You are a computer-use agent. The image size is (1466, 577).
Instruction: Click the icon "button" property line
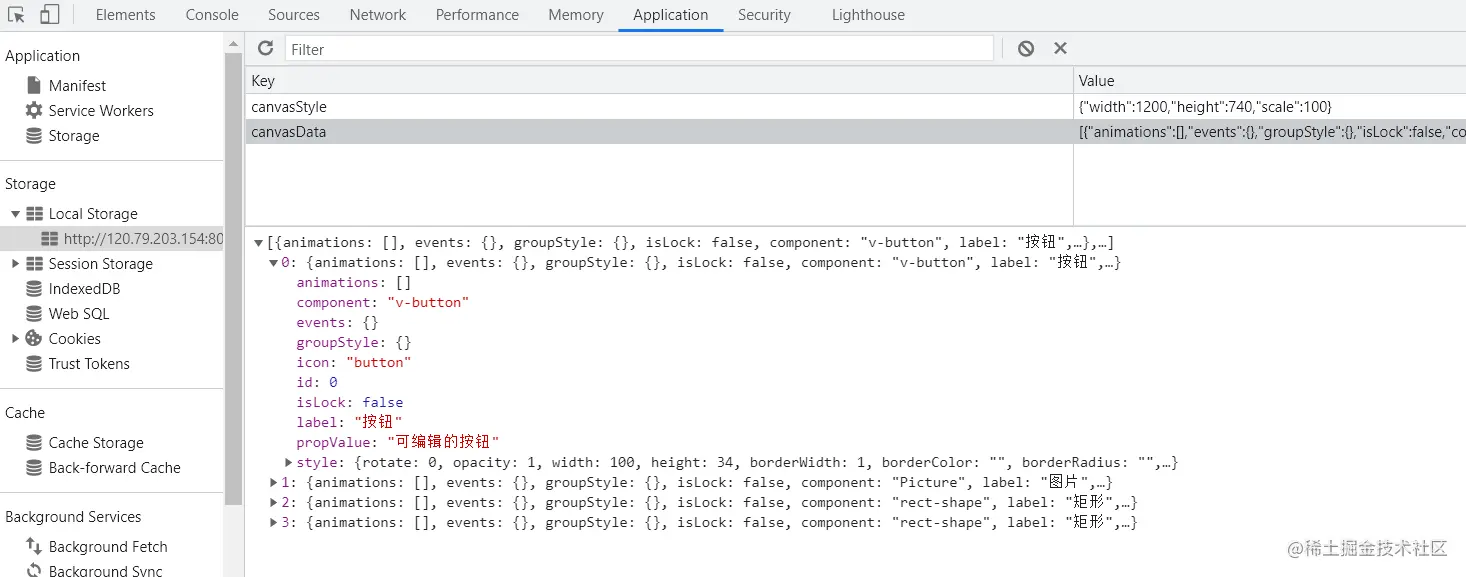[353, 362]
